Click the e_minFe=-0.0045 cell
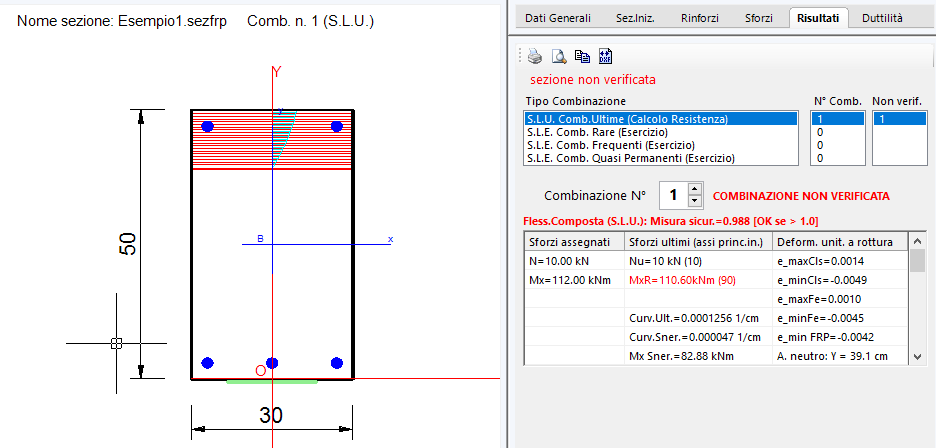 point(840,318)
